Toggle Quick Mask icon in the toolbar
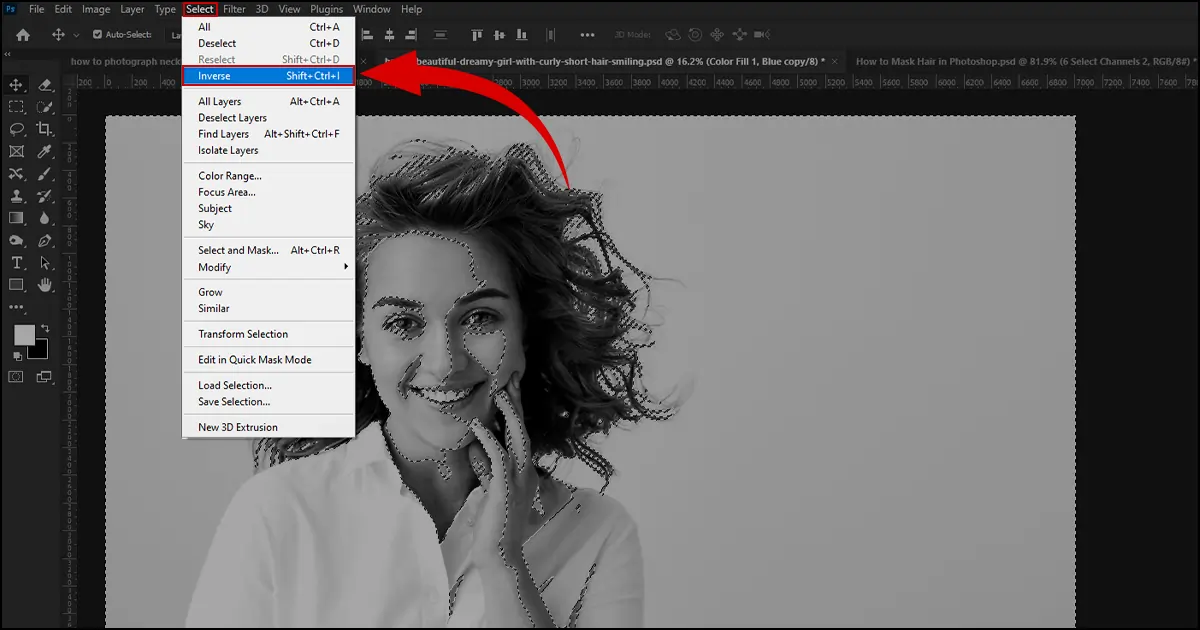Image resolution: width=1200 pixels, height=630 pixels. [x=16, y=377]
